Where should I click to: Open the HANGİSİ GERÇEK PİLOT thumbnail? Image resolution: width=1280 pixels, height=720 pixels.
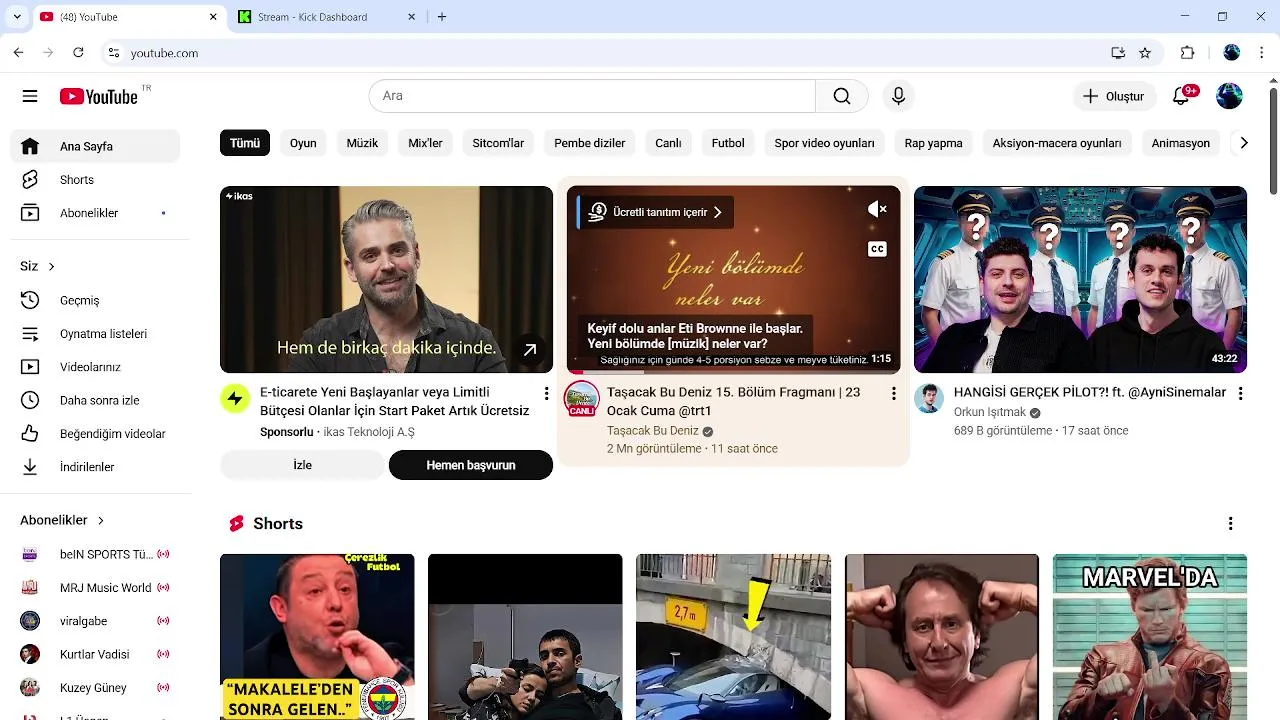[x=1080, y=279]
